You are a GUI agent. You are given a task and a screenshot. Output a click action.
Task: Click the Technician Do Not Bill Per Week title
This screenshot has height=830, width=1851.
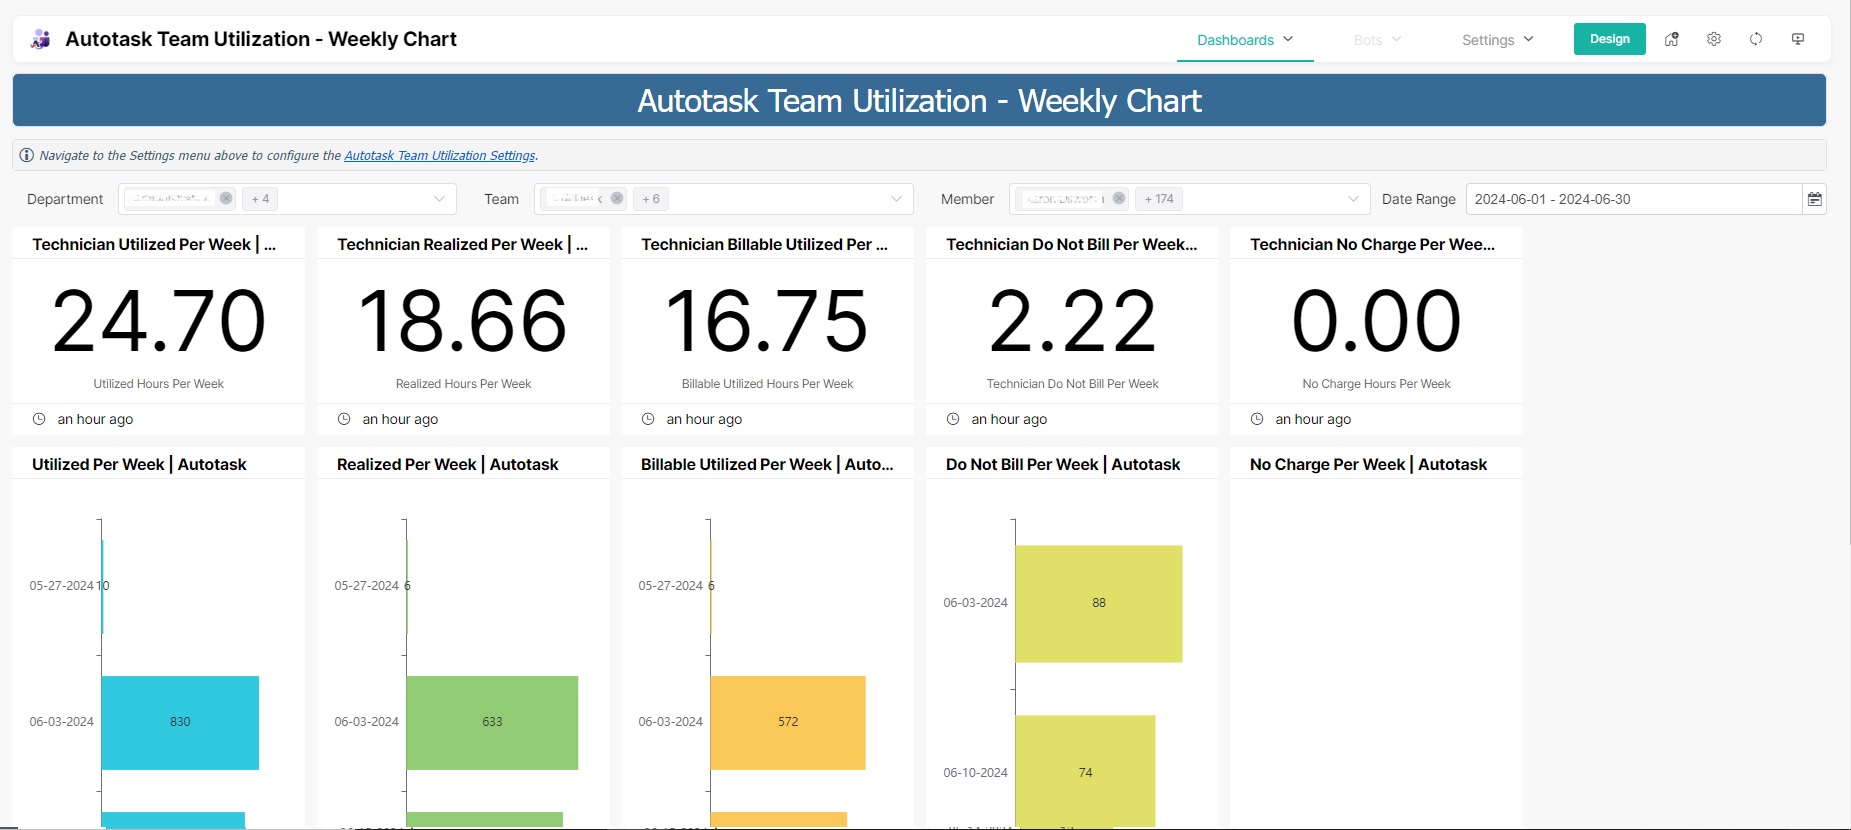point(1071,244)
